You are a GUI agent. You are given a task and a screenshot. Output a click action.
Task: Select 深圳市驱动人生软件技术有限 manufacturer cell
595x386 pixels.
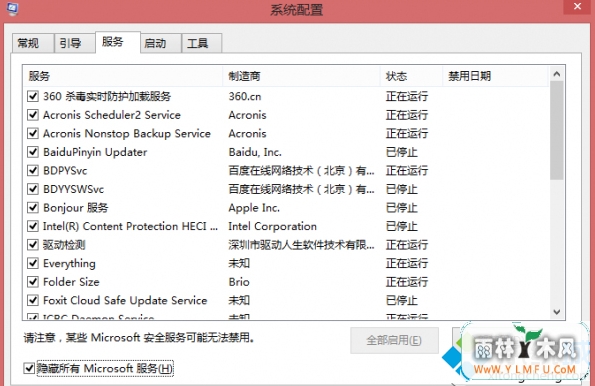301,245
